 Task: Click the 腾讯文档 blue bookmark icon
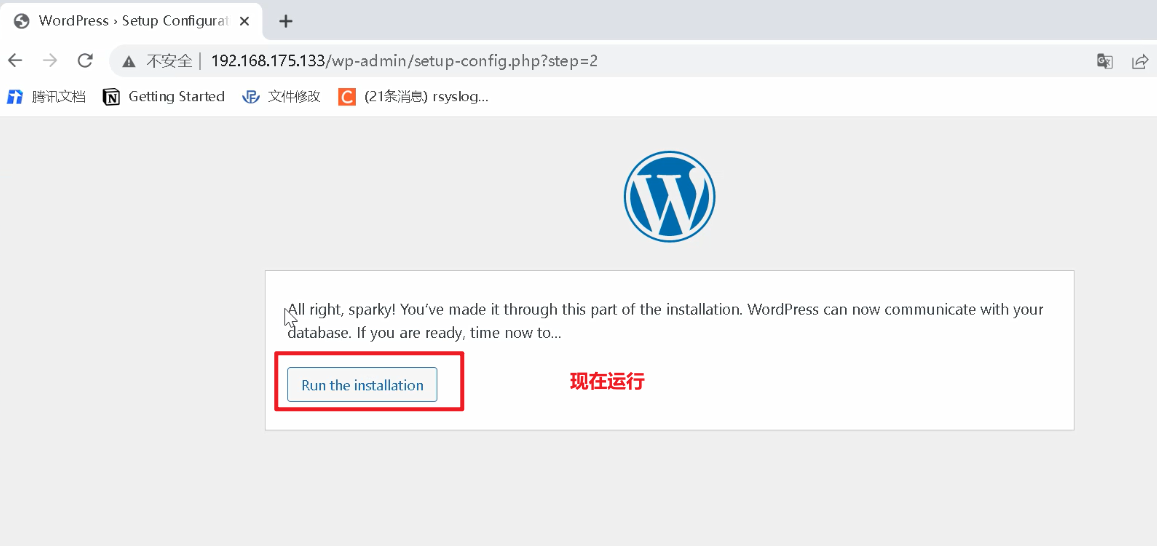[15, 97]
